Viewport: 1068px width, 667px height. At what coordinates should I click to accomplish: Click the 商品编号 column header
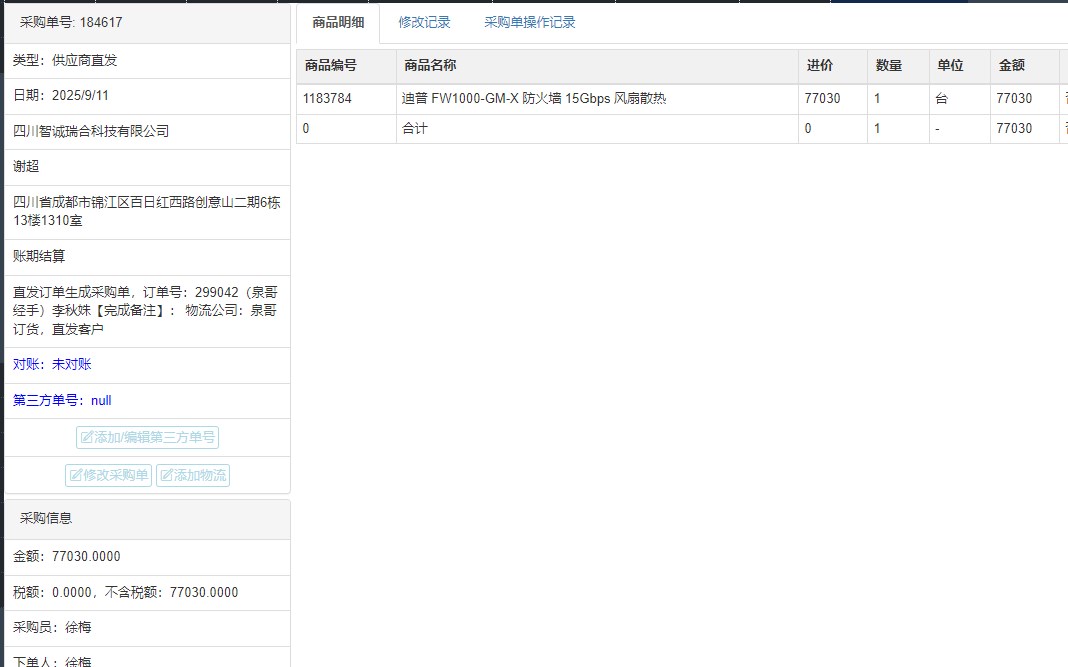click(x=330, y=66)
